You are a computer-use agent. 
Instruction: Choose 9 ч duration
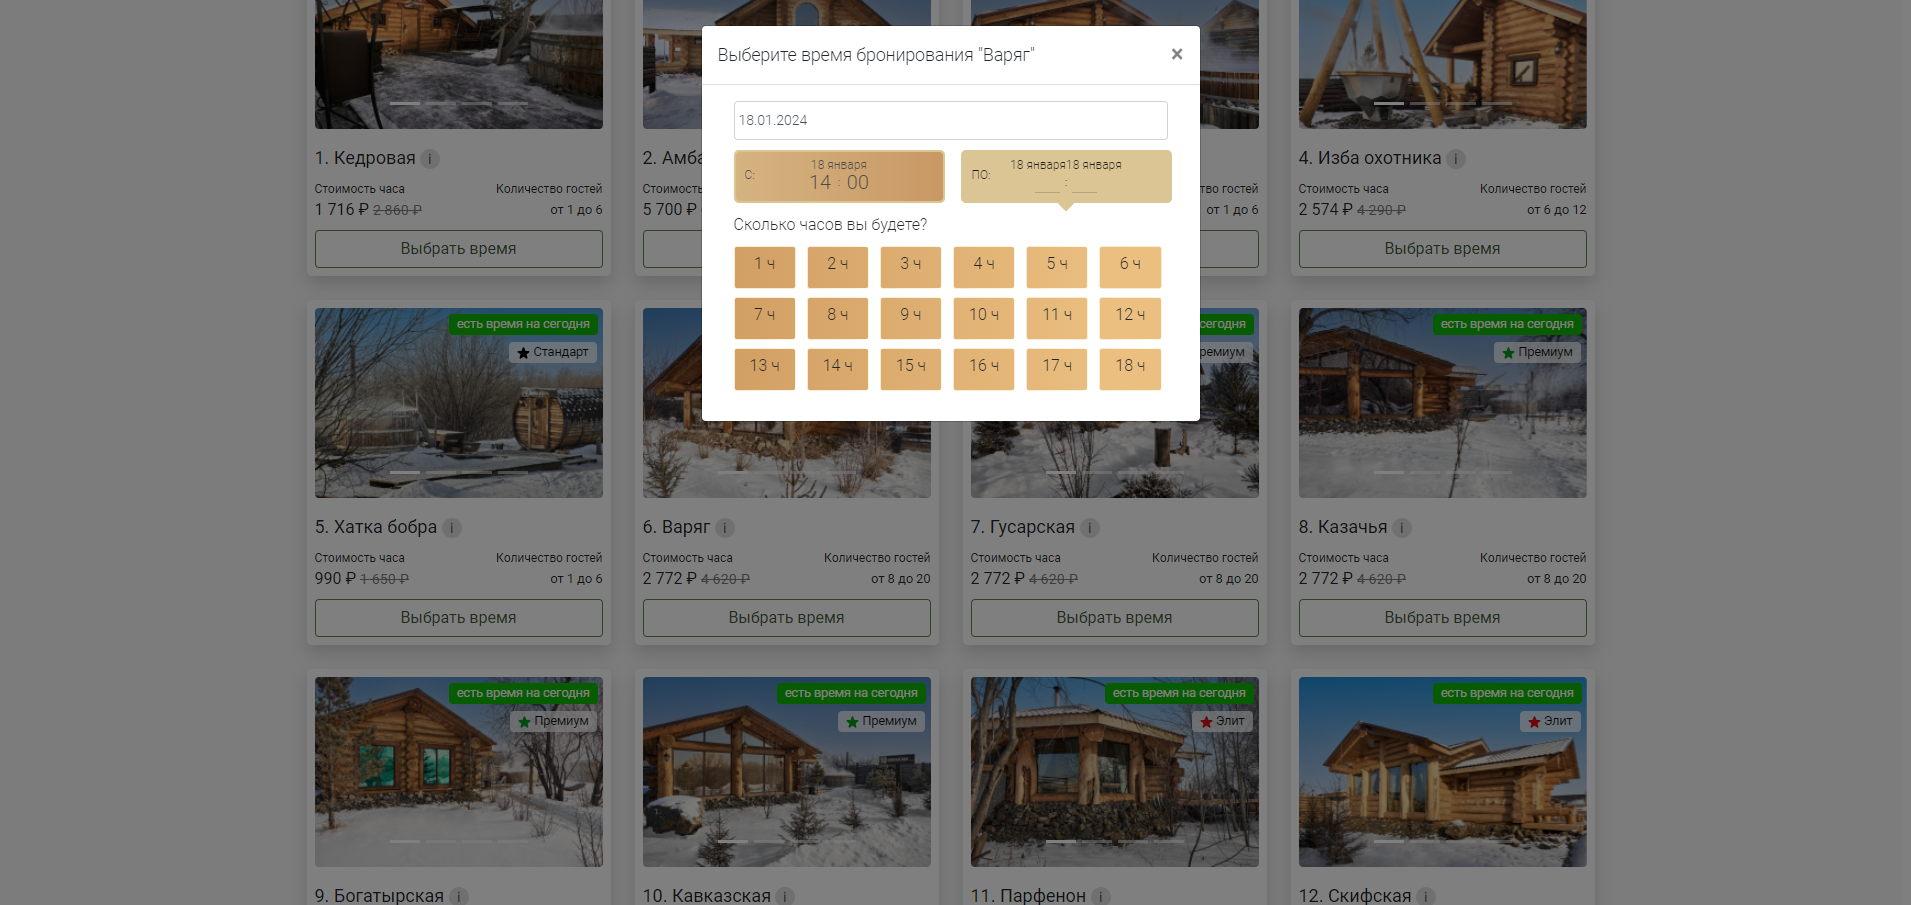[x=911, y=317]
